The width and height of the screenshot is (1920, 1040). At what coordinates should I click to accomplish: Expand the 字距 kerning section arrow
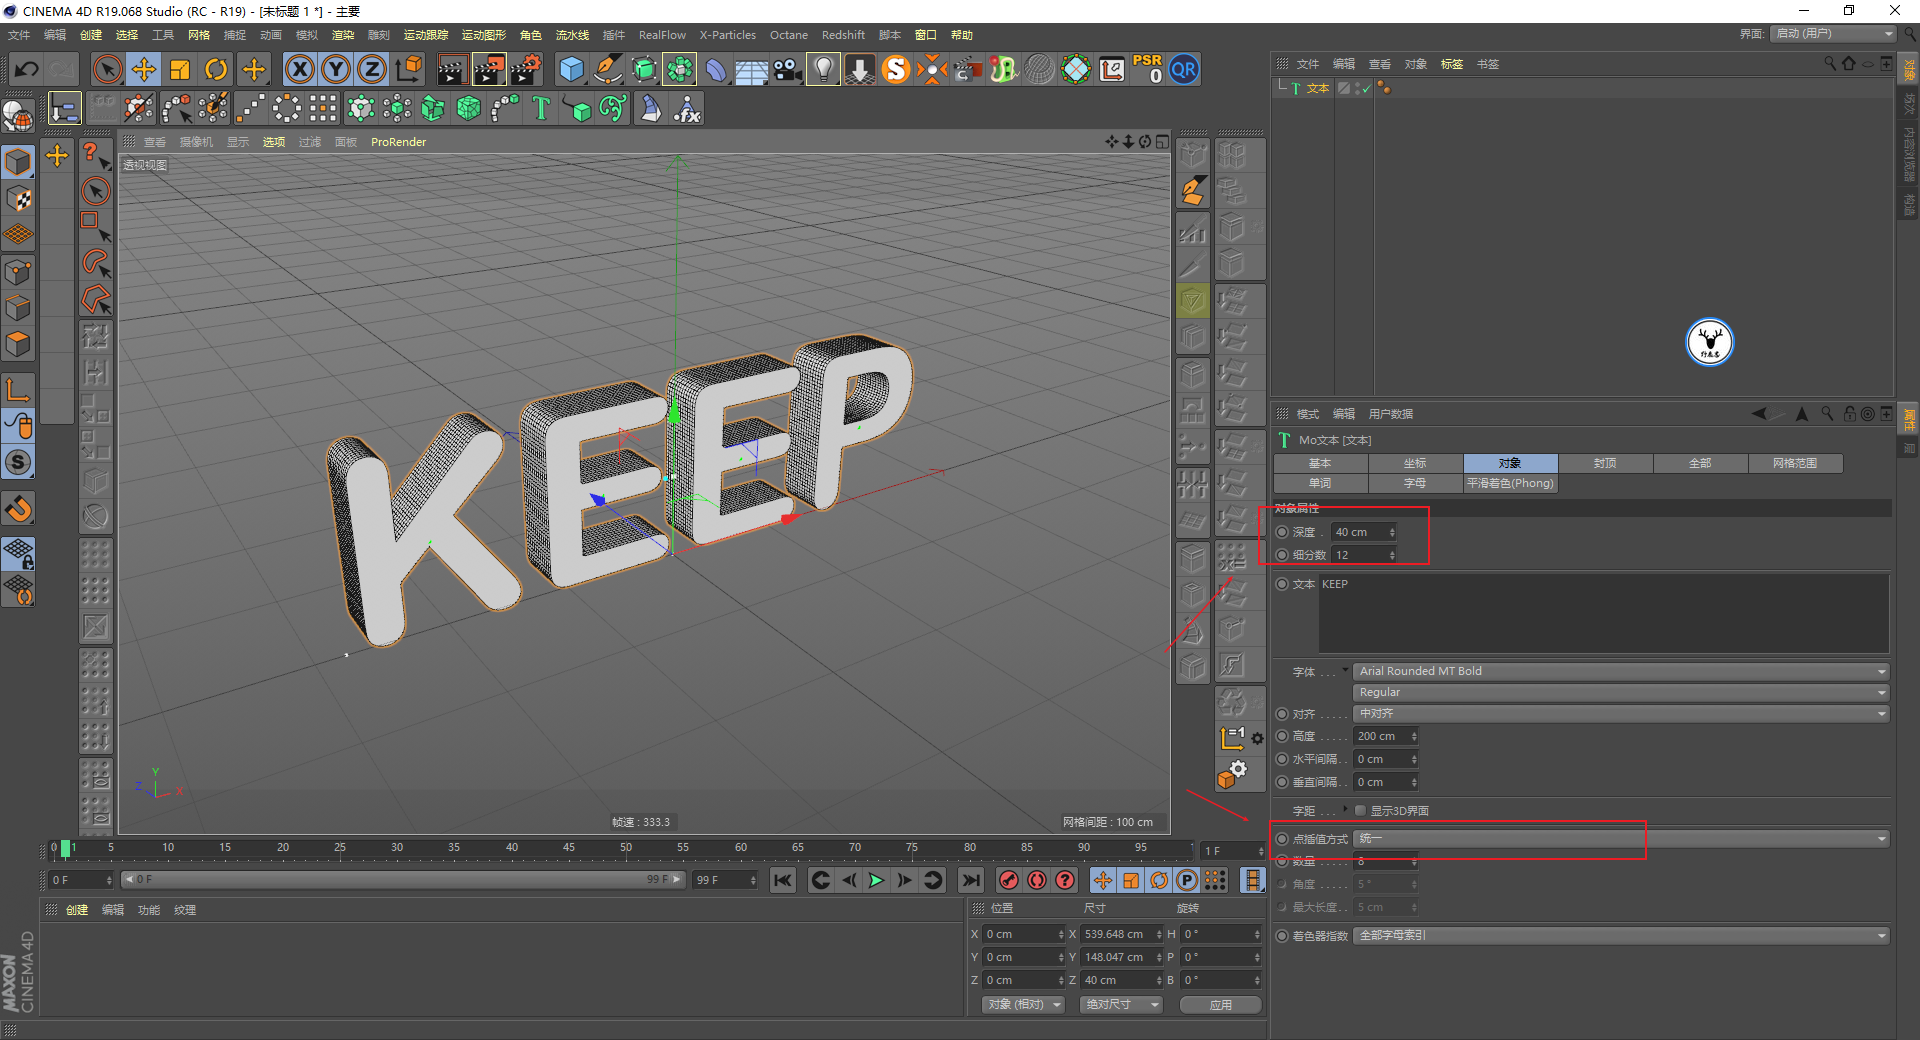tap(1345, 809)
